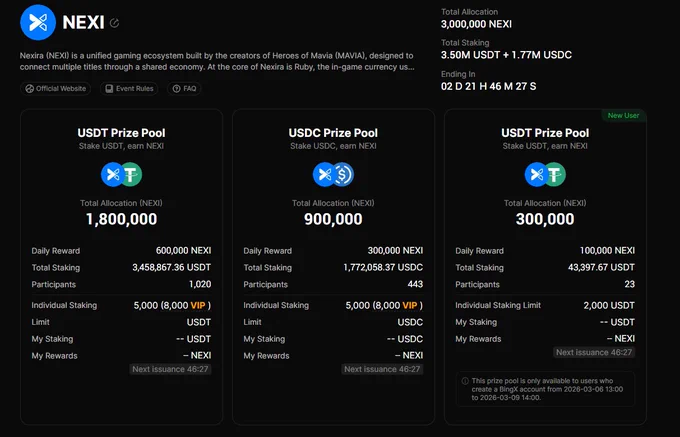The height and width of the screenshot is (437, 680).
Task: Click the 1,800,000 allocation value
Action: [121, 219]
